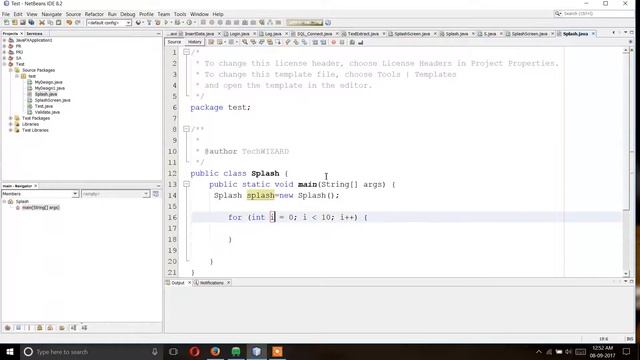Toggle Show Inherited Members in Navigator
Viewport: 640px width, 360px height.
8,328
